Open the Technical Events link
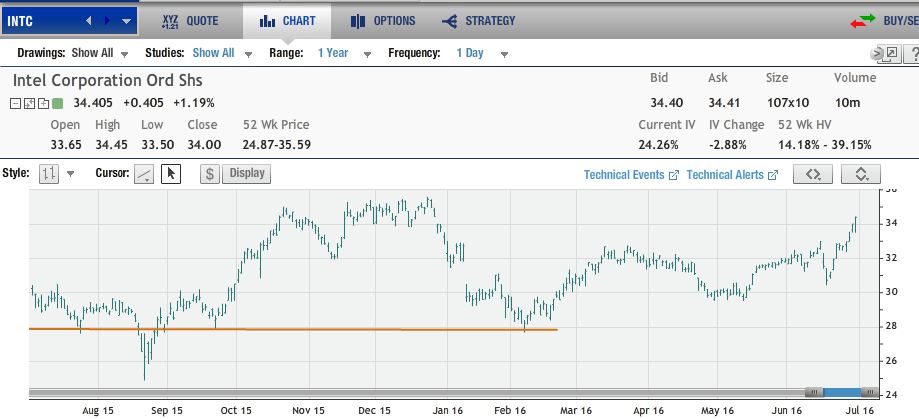The image size is (919, 419). [631, 175]
